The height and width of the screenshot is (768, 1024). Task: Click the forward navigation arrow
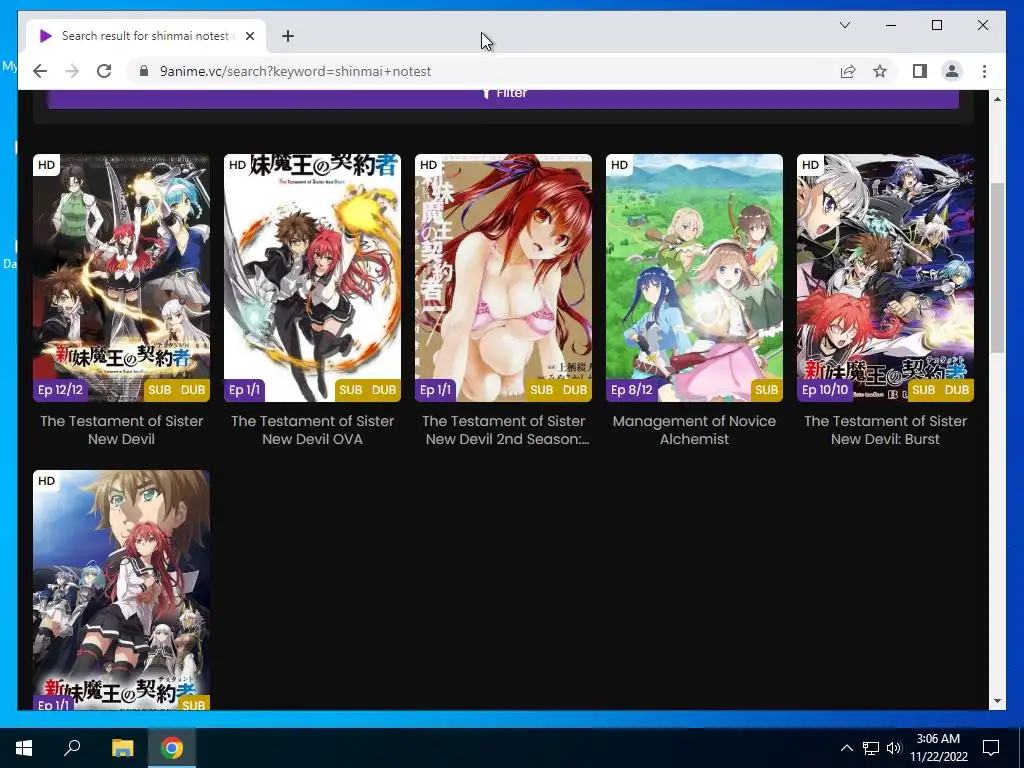[x=72, y=71]
